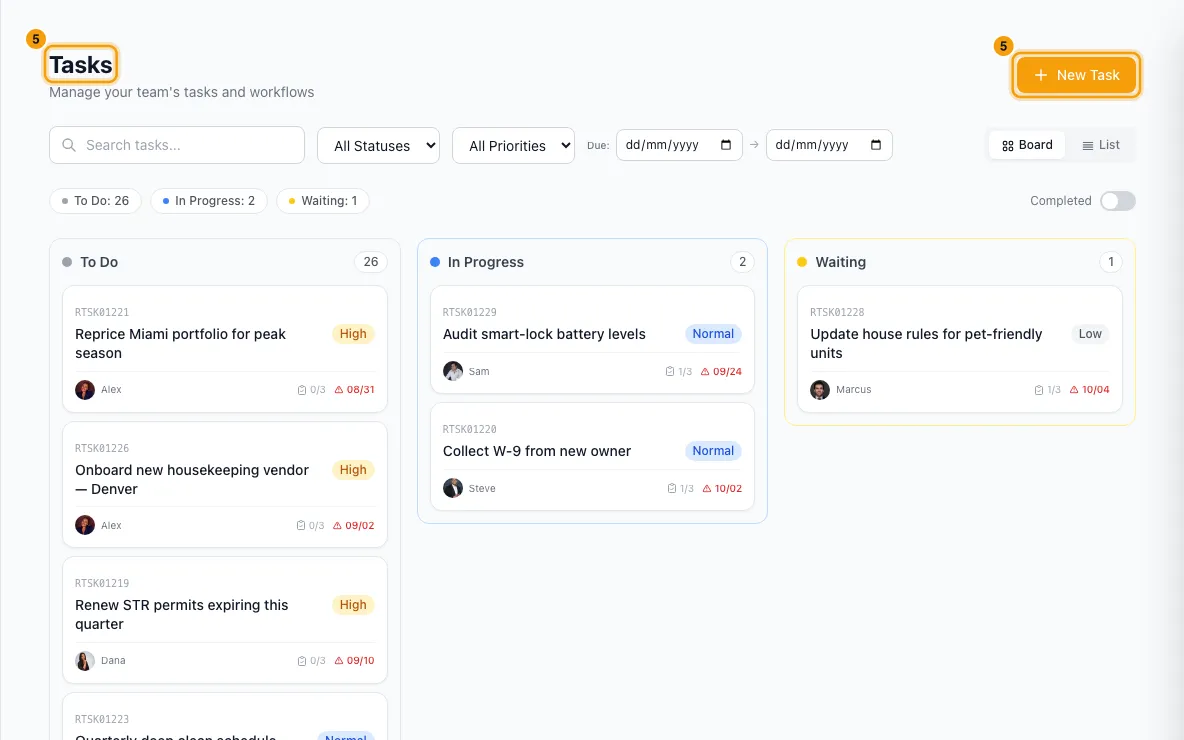Click checklist icon on Collect W-9 card
Viewport: 1184px width, 740px height.
672,489
